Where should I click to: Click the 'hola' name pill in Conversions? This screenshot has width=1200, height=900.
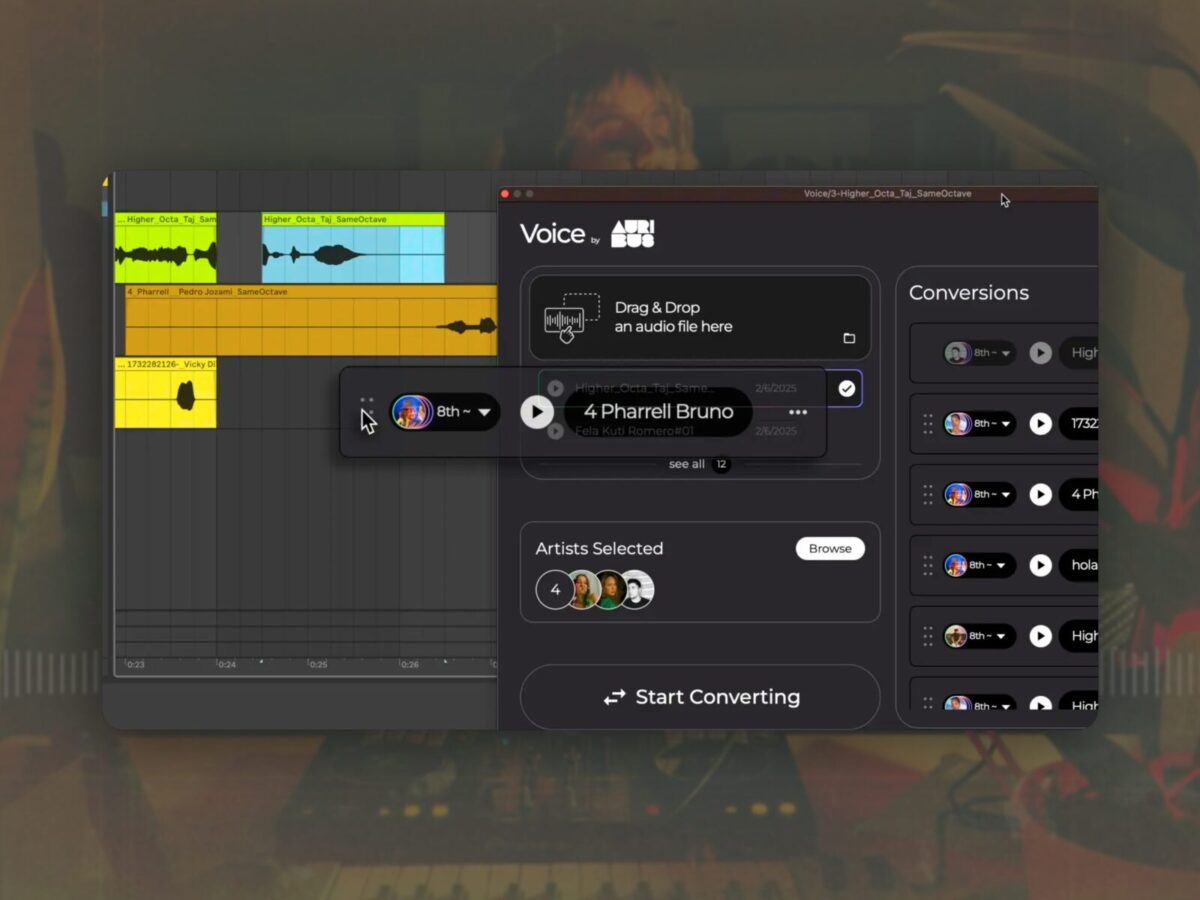click(x=1079, y=565)
